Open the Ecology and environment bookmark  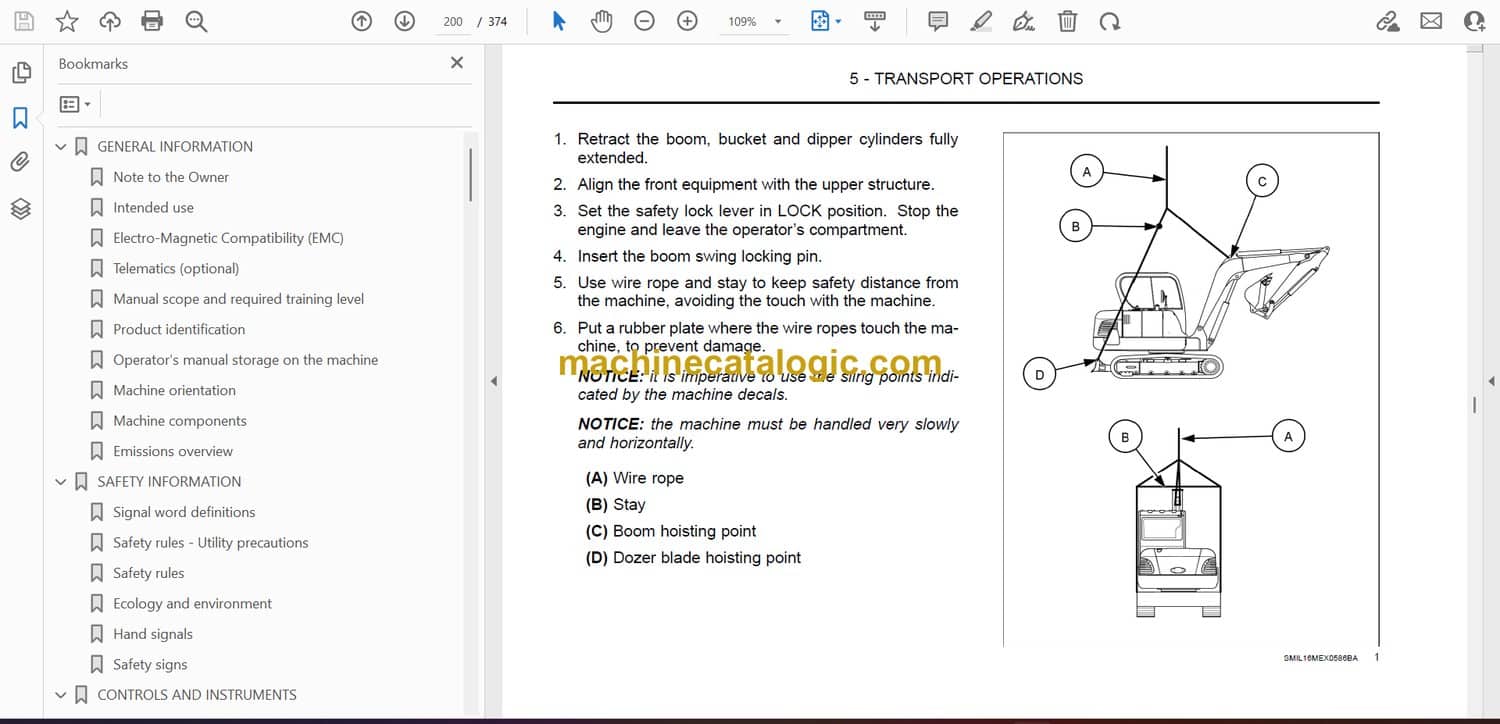[192, 604]
